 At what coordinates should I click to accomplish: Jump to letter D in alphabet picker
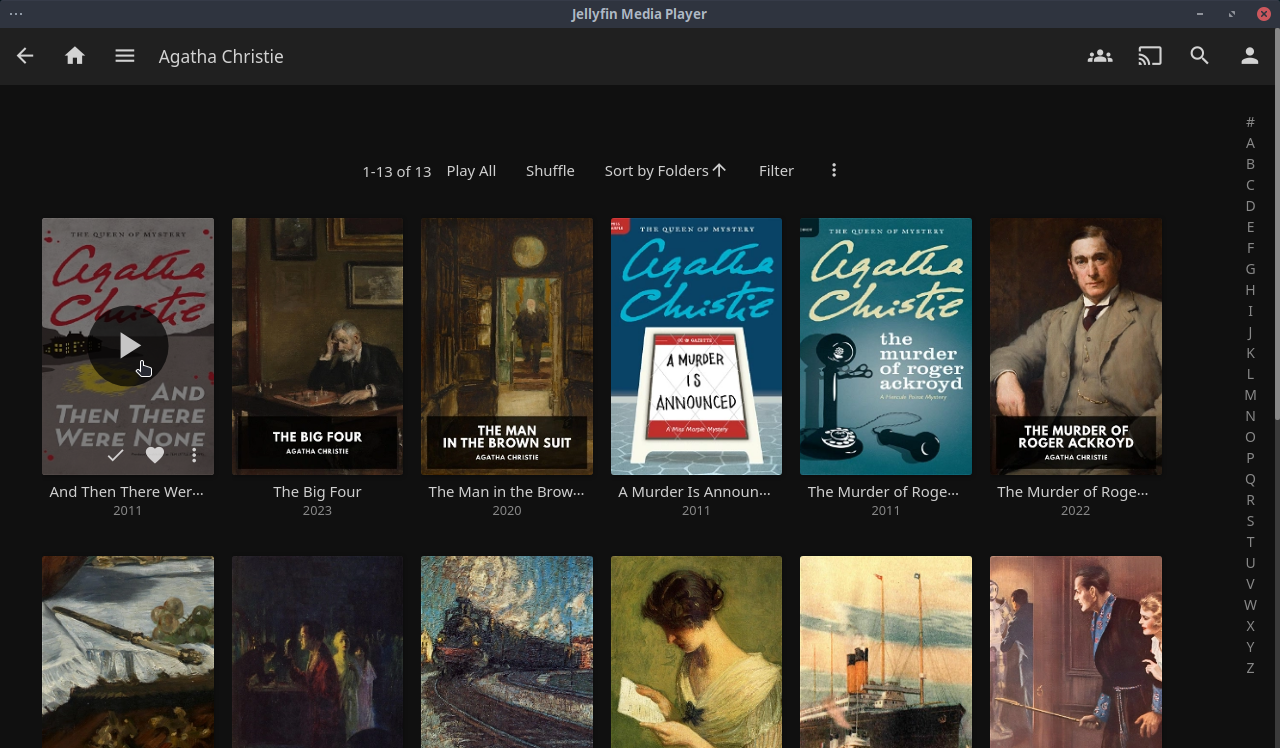point(1250,206)
